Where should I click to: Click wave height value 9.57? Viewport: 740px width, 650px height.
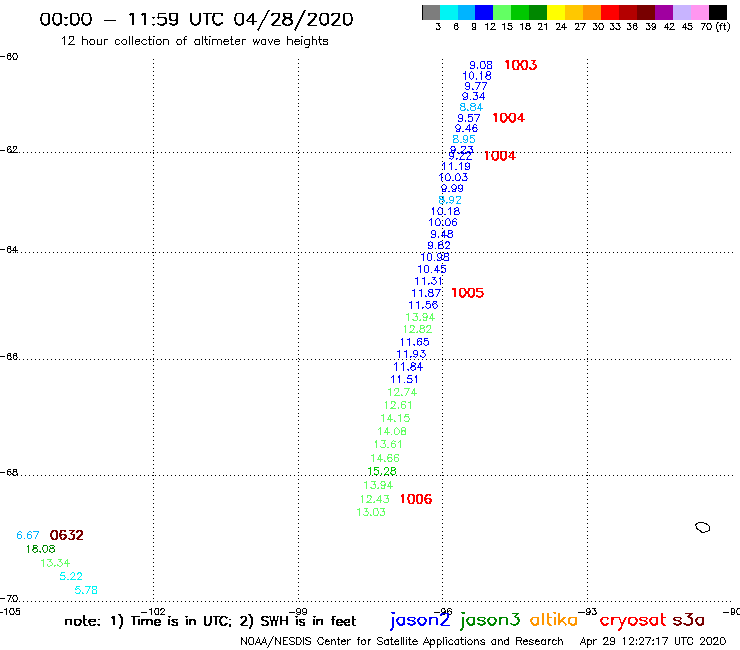(x=469, y=118)
